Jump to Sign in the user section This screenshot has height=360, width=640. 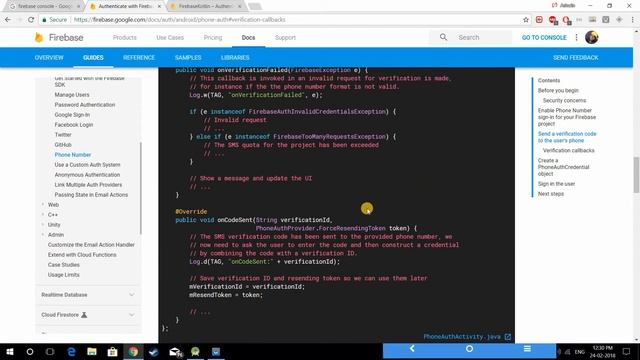pyautogui.click(x=556, y=184)
